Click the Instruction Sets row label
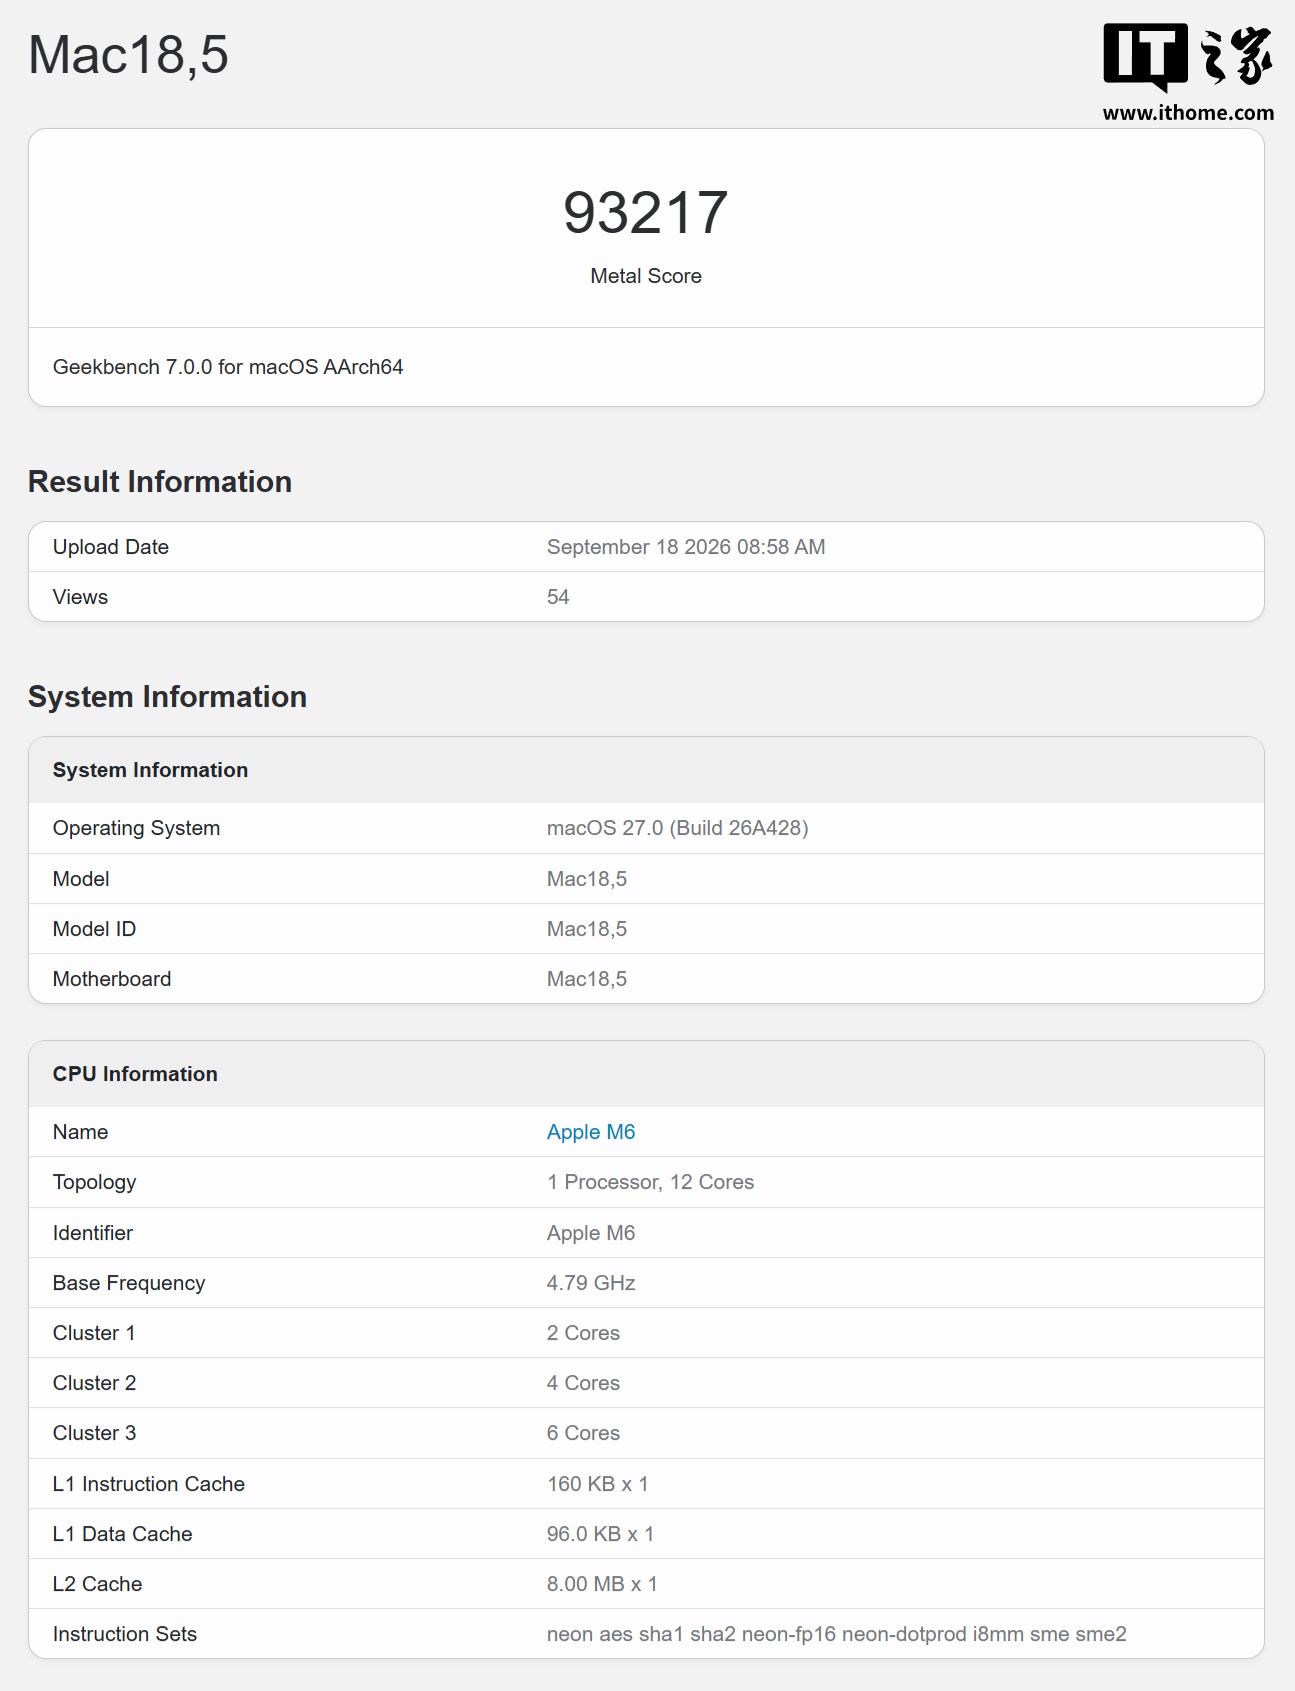Viewport: 1295px width, 1691px height. pyautogui.click(x=125, y=1634)
